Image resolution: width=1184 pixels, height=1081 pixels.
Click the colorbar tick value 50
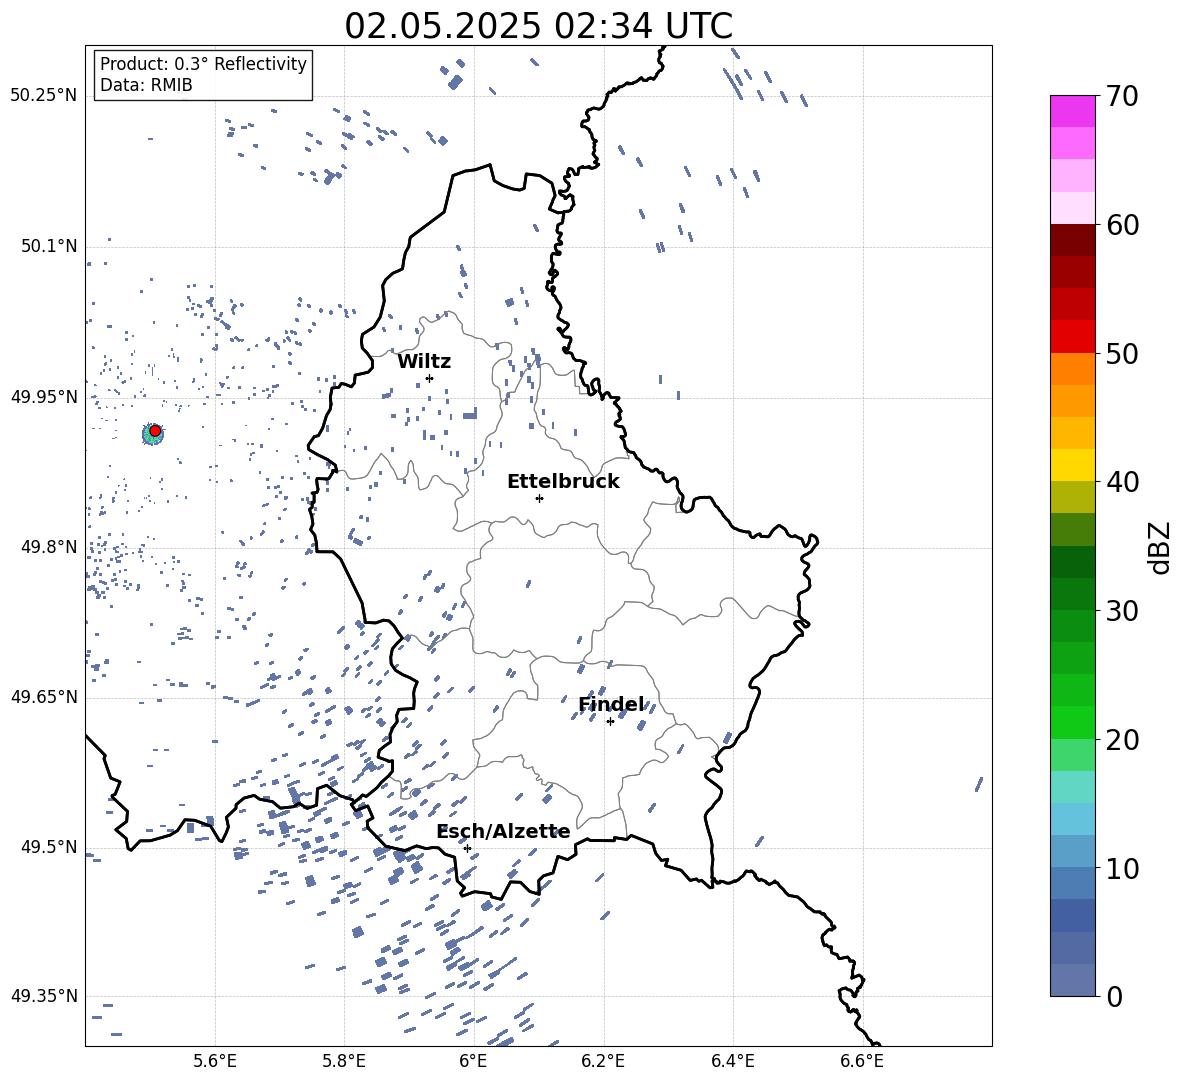click(1122, 353)
